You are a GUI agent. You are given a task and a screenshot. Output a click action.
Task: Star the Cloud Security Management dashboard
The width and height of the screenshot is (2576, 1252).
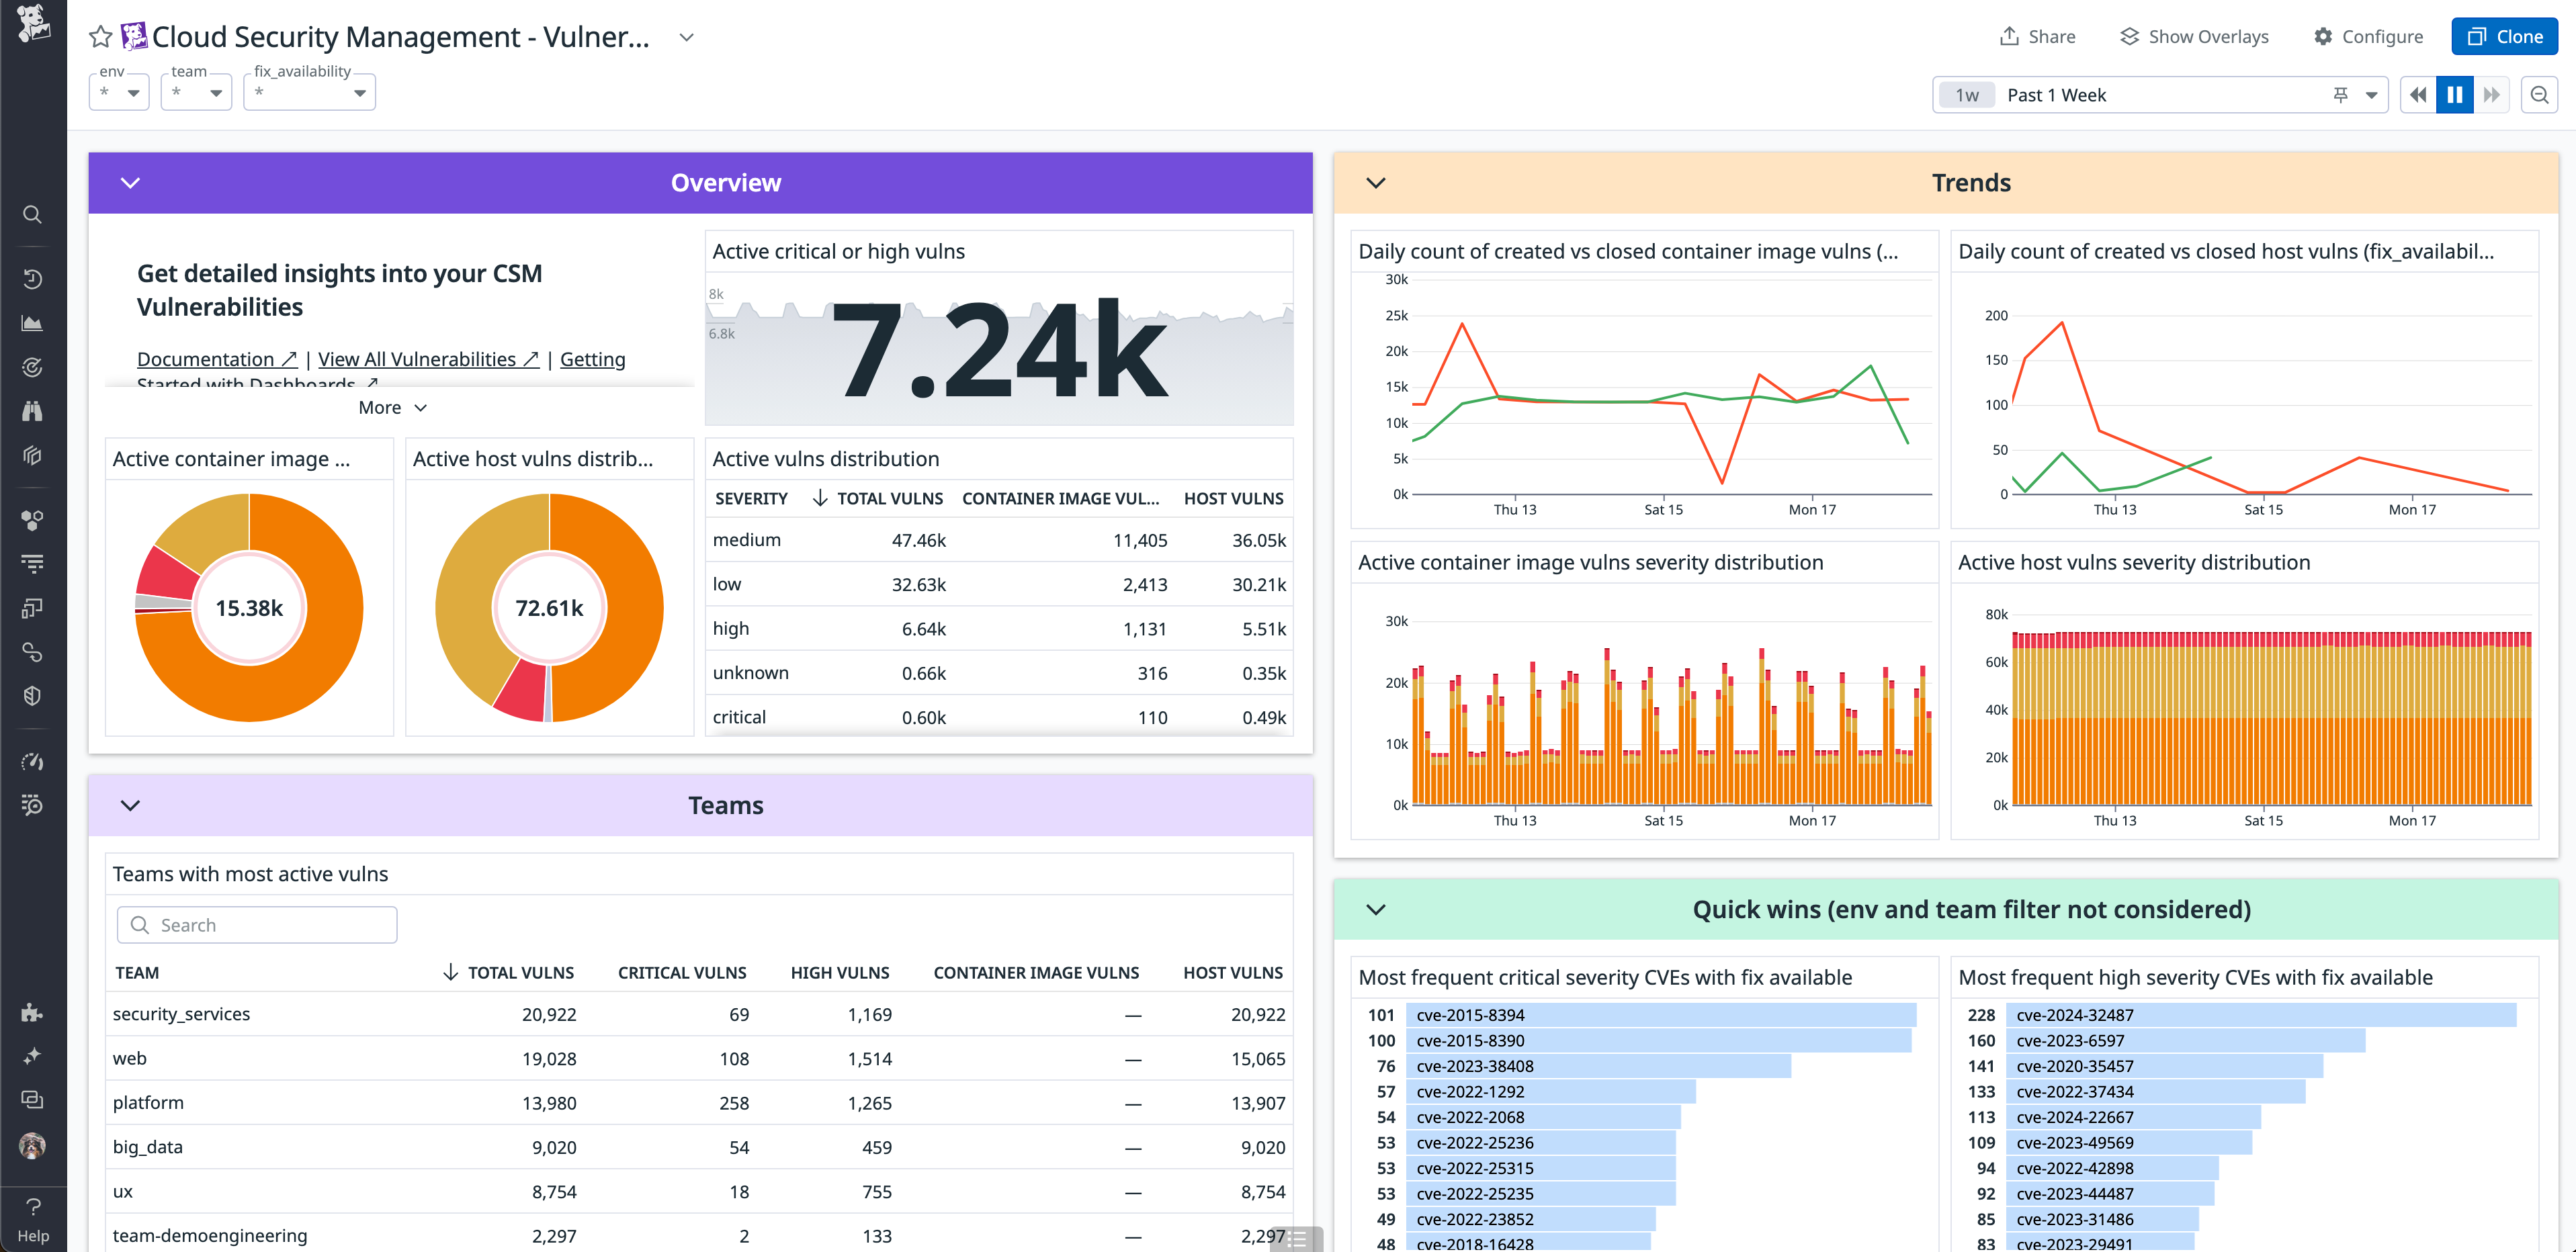click(99, 36)
